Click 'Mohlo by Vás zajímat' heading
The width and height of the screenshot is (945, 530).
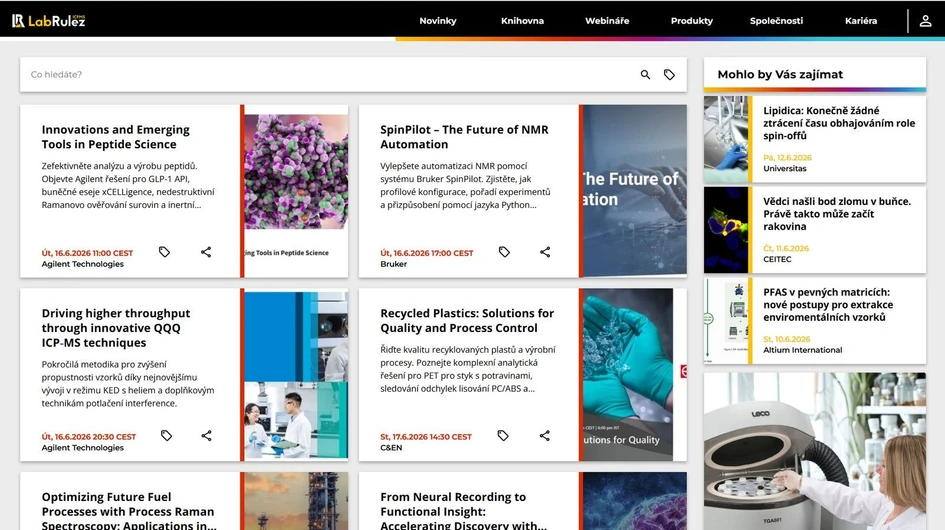coord(780,74)
